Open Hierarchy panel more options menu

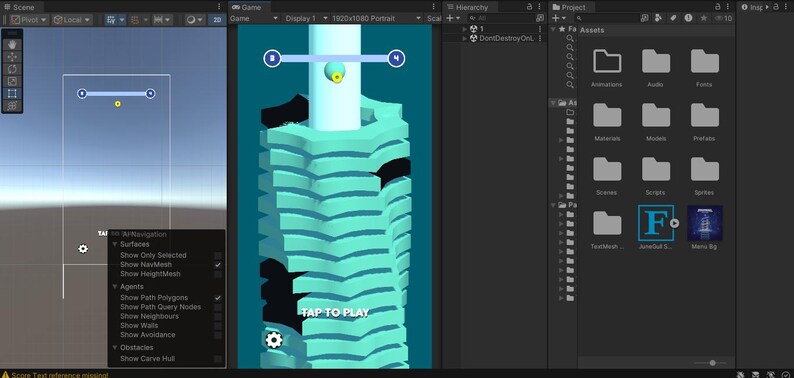coord(539,7)
